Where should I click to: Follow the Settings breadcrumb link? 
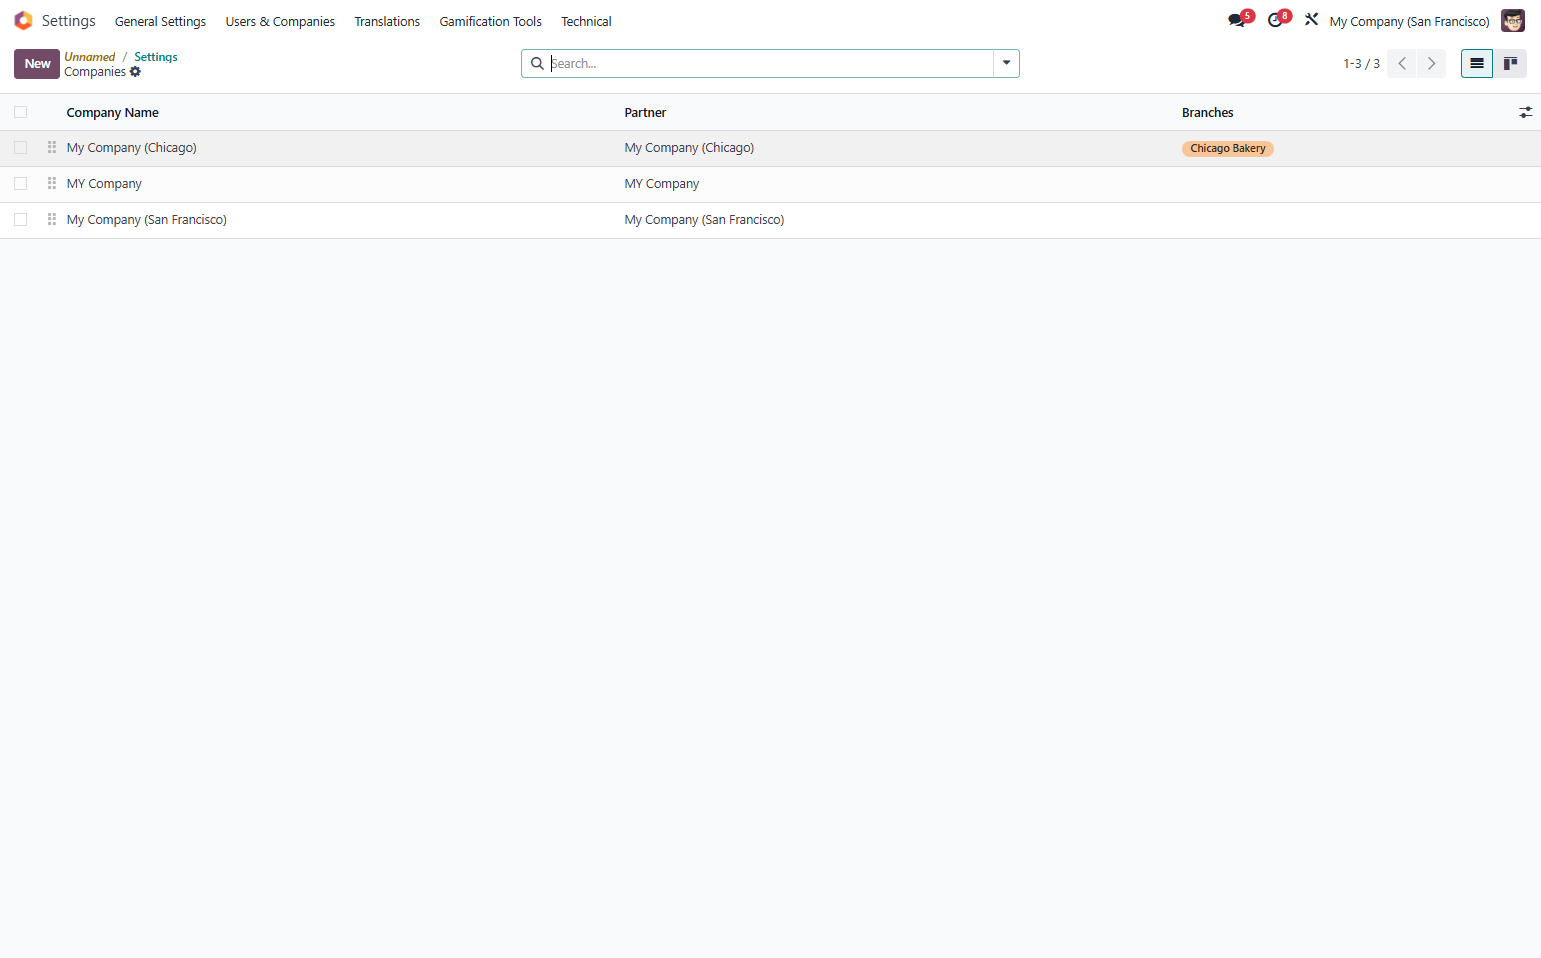pos(156,57)
